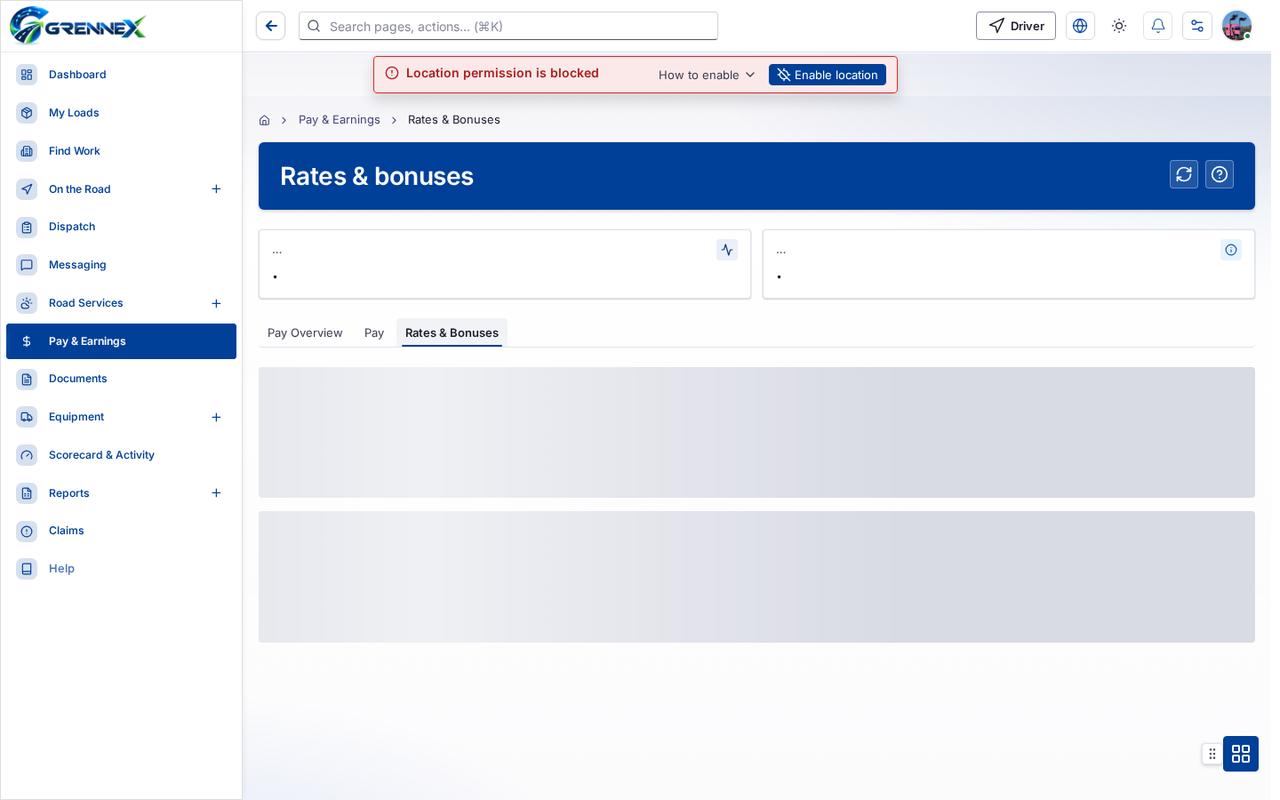Viewport: 1280px width, 800px height.
Task: Go to My Loads
Action: [121, 113]
